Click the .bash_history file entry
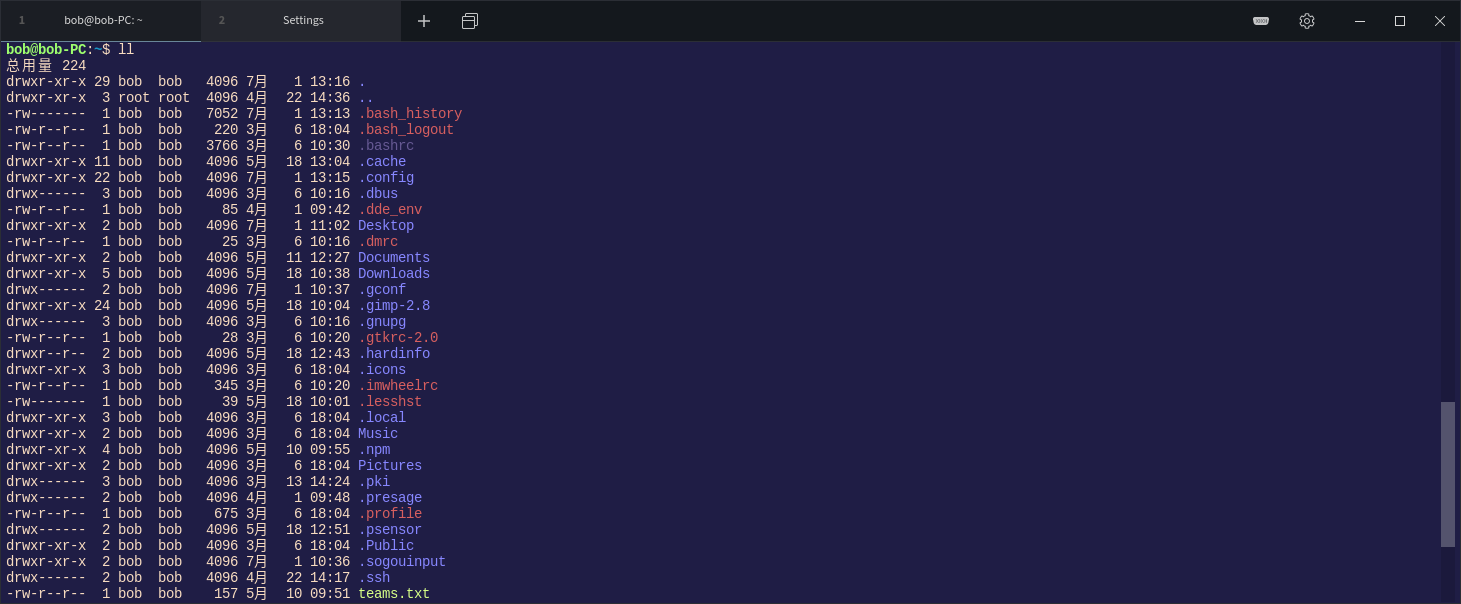 (410, 113)
